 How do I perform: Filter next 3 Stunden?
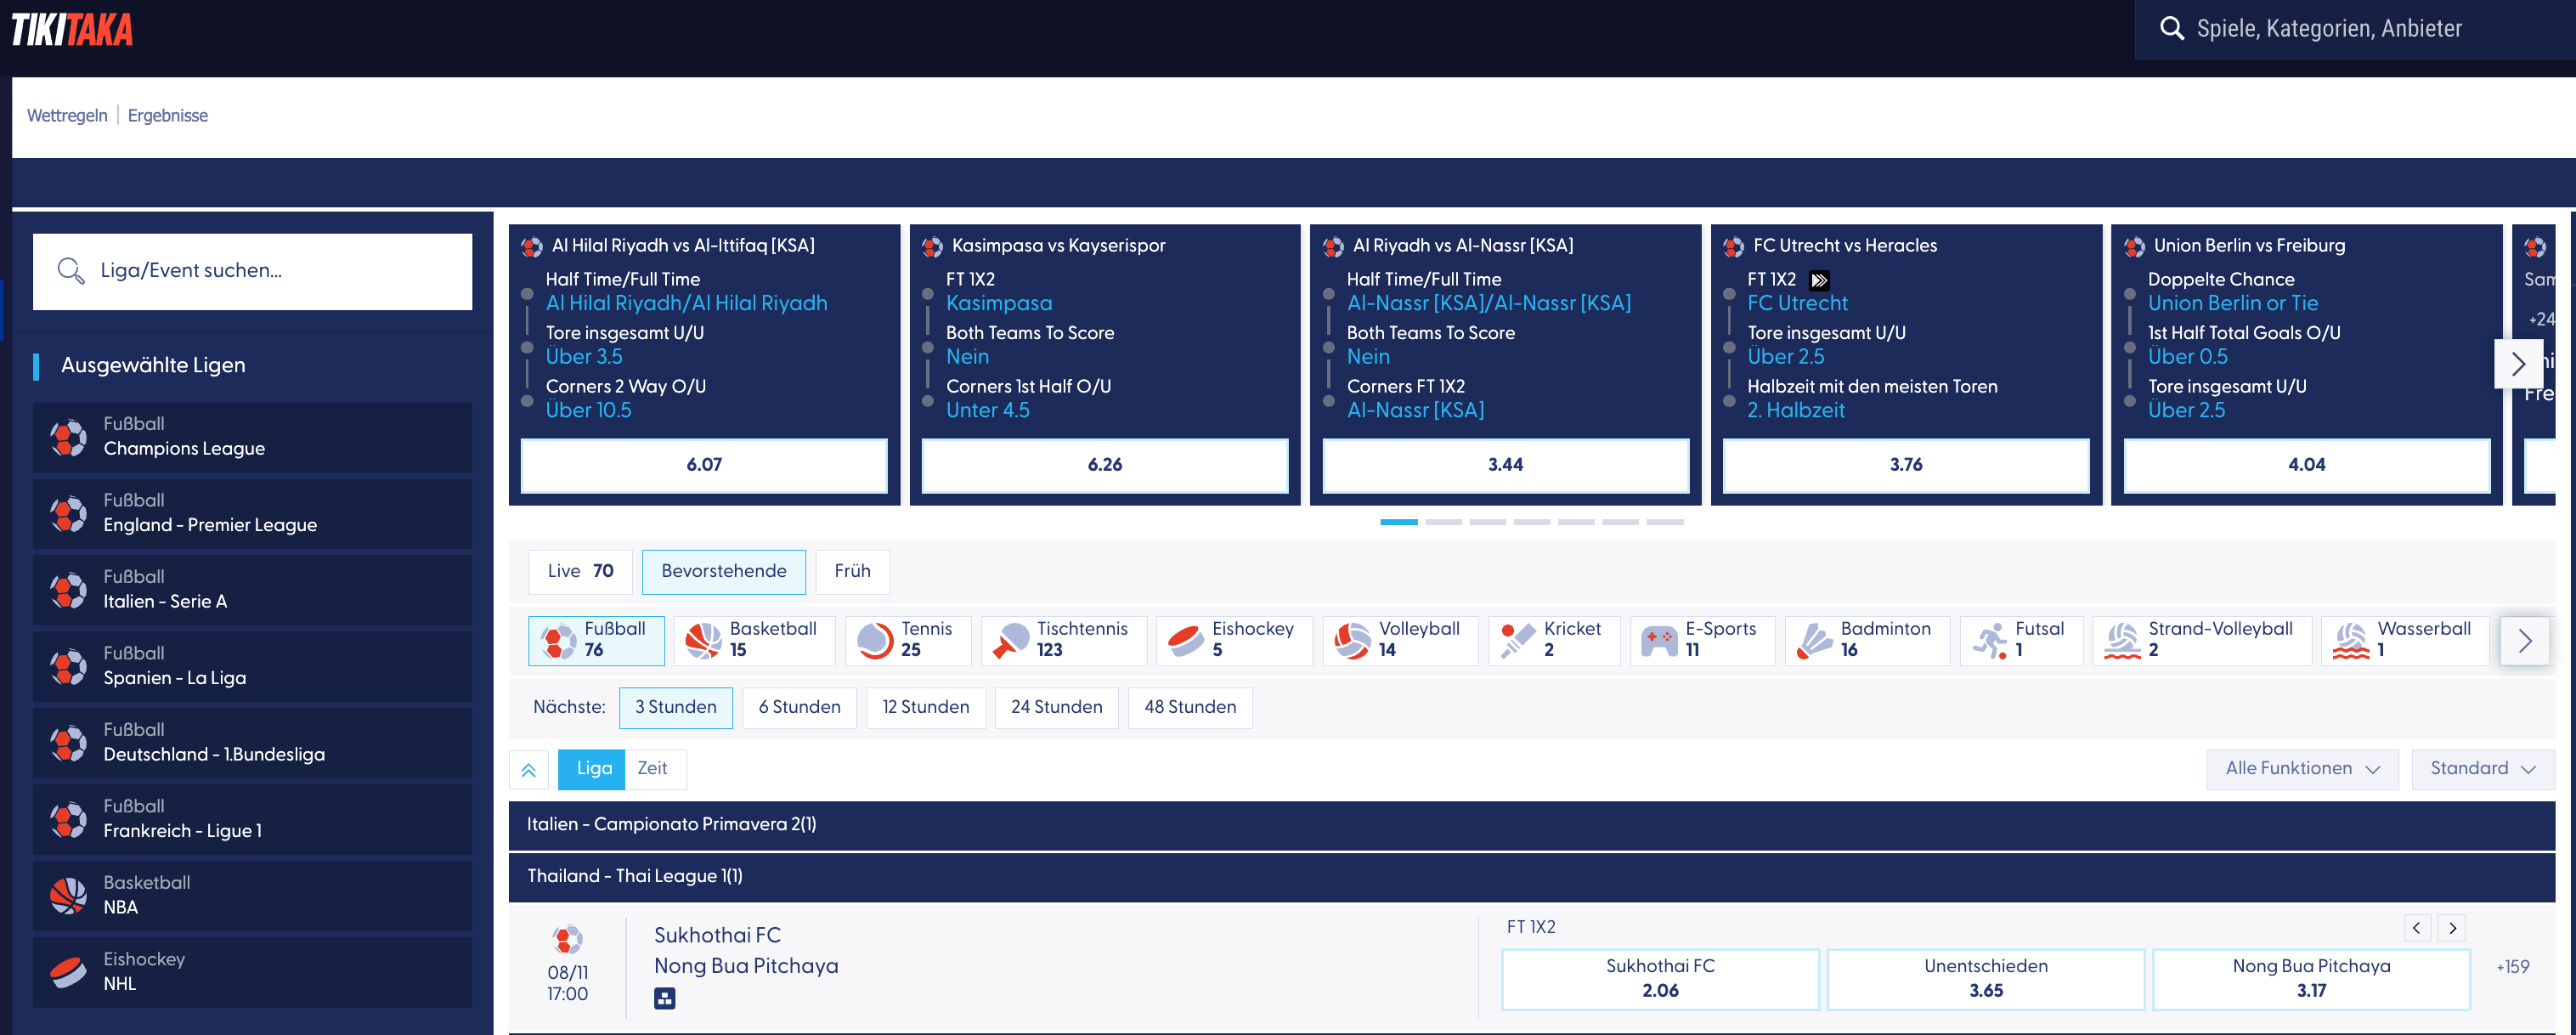(x=675, y=707)
